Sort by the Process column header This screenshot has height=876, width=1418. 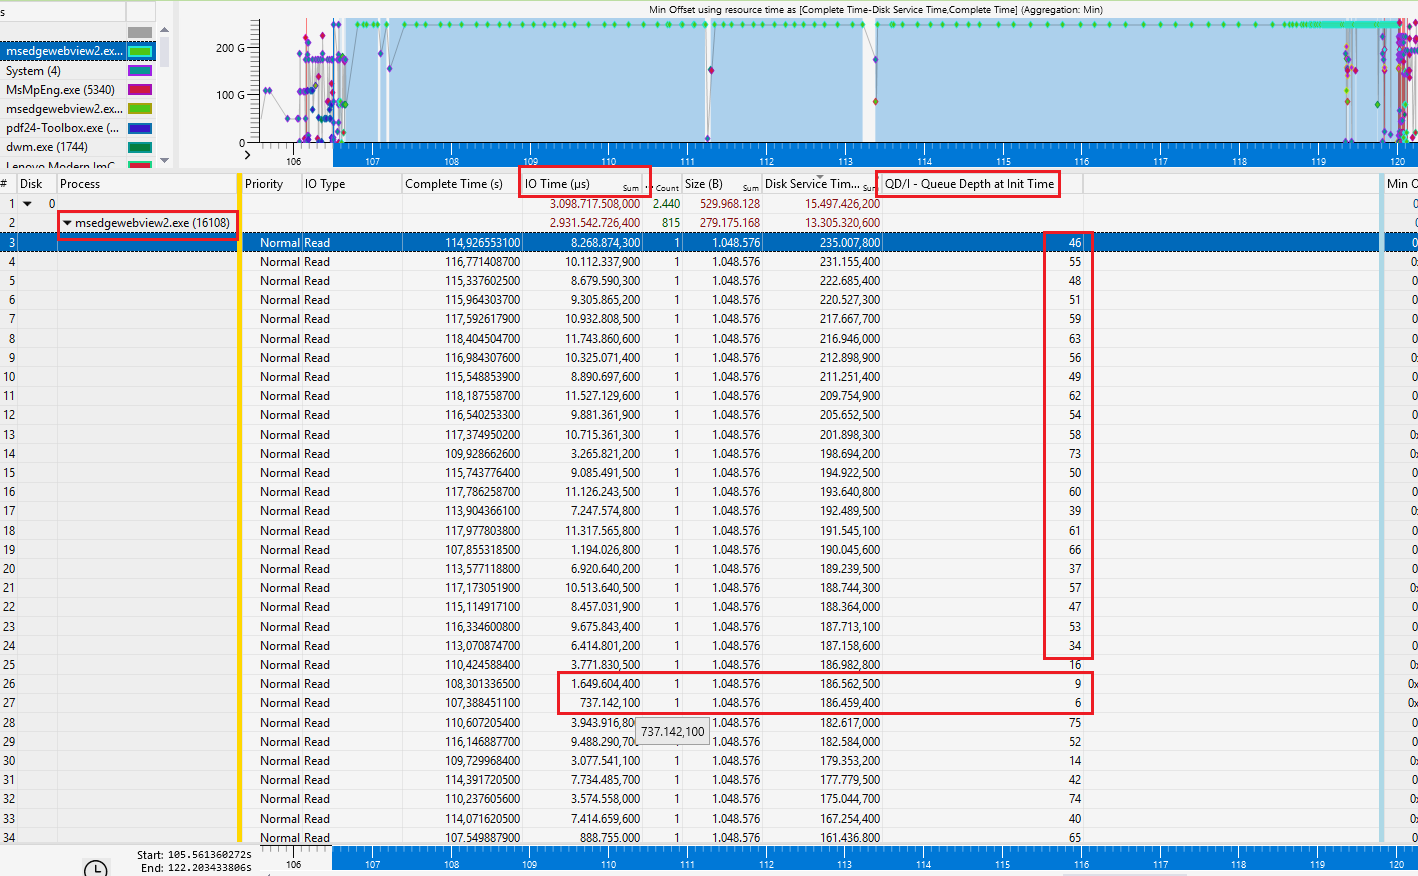(x=80, y=184)
